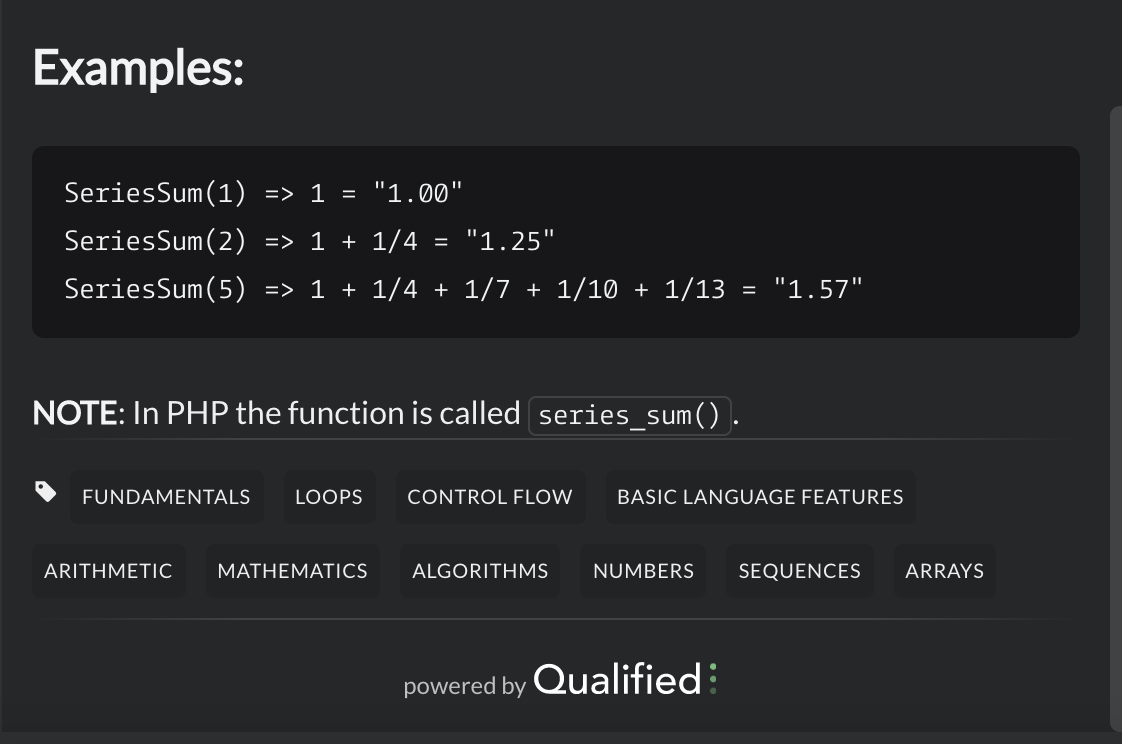Click the series_sum() inline code snippet
Screen dimensions: 1122x744
(x=630, y=414)
